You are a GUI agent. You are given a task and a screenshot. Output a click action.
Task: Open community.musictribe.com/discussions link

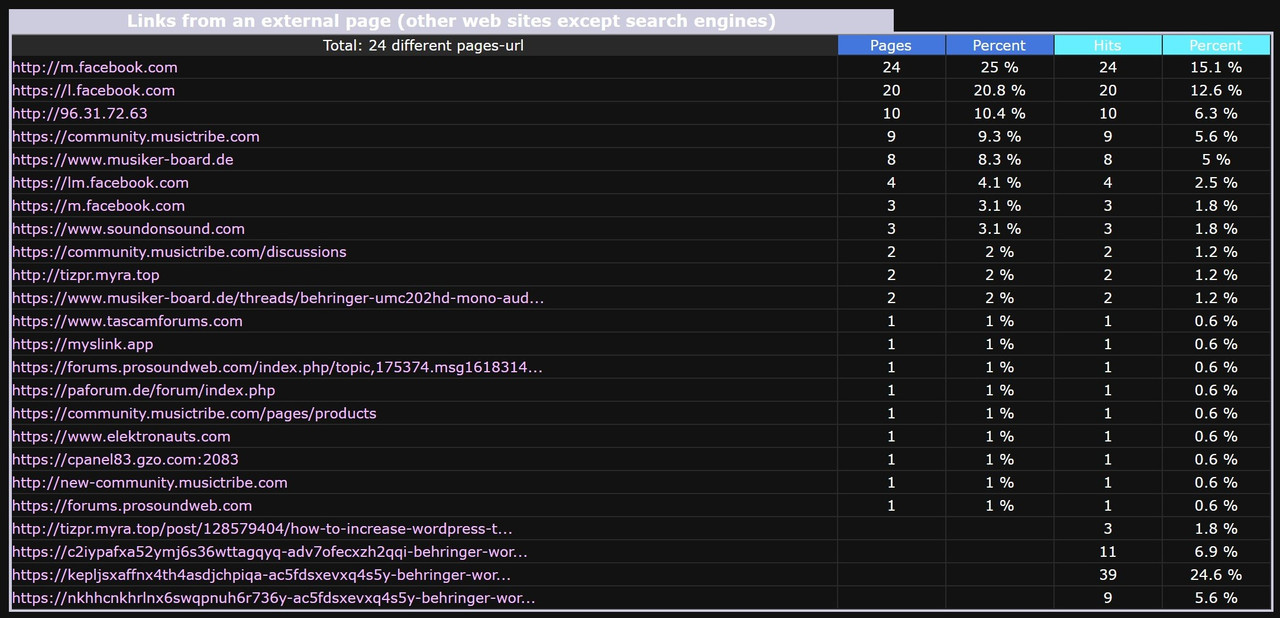179,251
